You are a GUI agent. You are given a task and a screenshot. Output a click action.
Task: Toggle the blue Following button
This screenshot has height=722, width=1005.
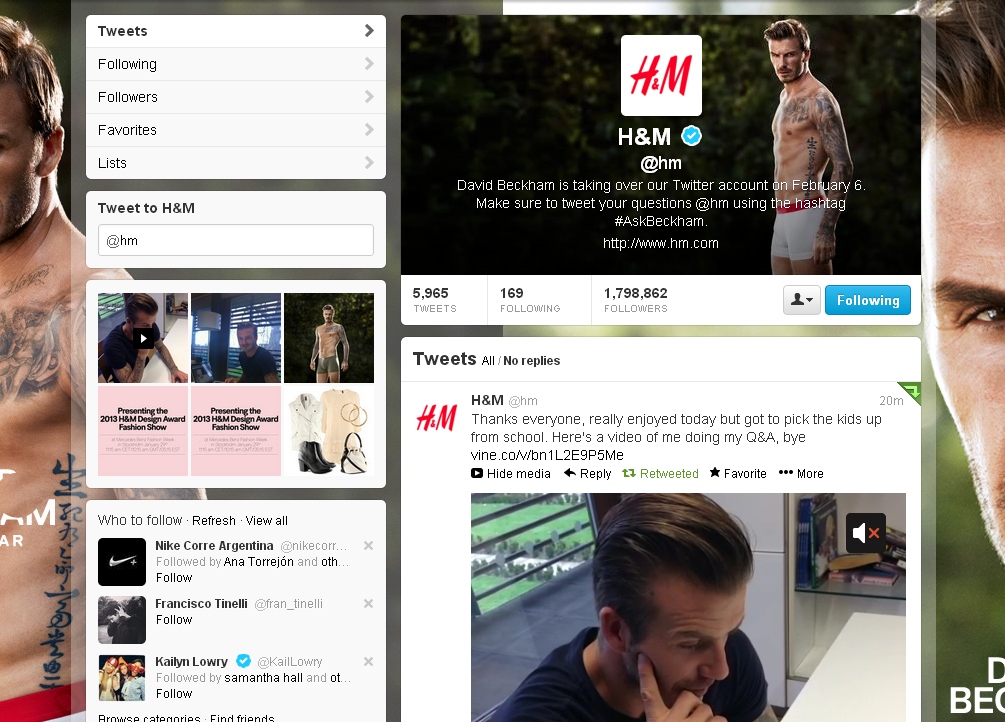coord(868,300)
